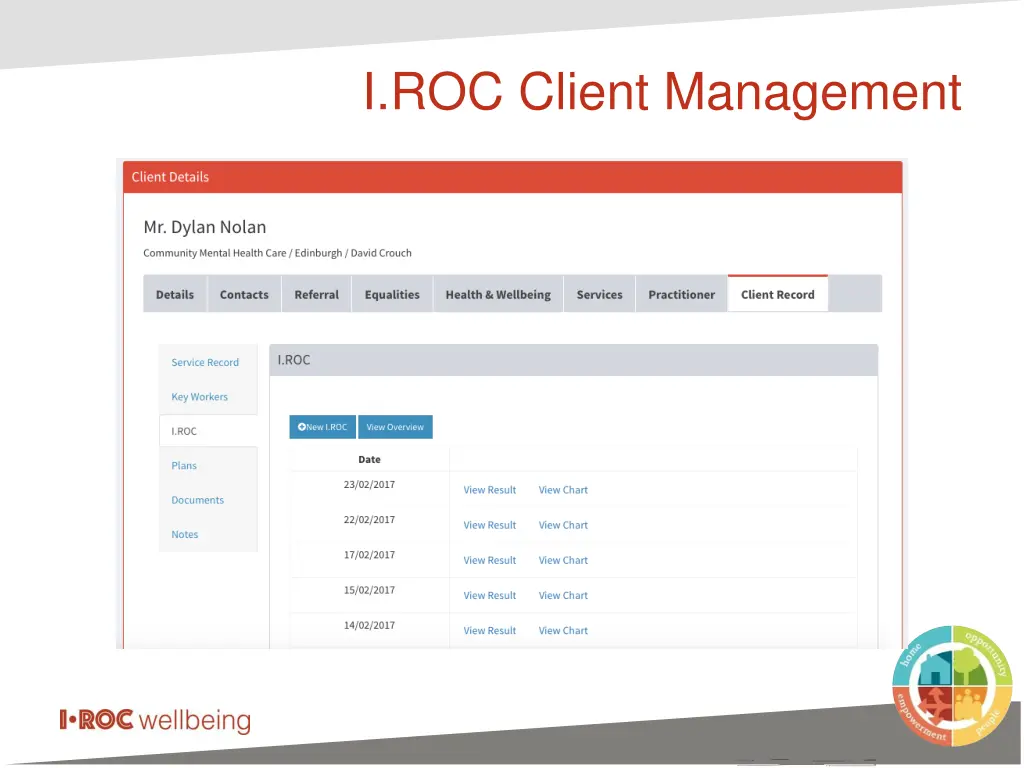This screenshot has width=1024, height=768.
Task: View Chart for 14/02/2017
Action: pyautogui.click(x=563, y=631)
